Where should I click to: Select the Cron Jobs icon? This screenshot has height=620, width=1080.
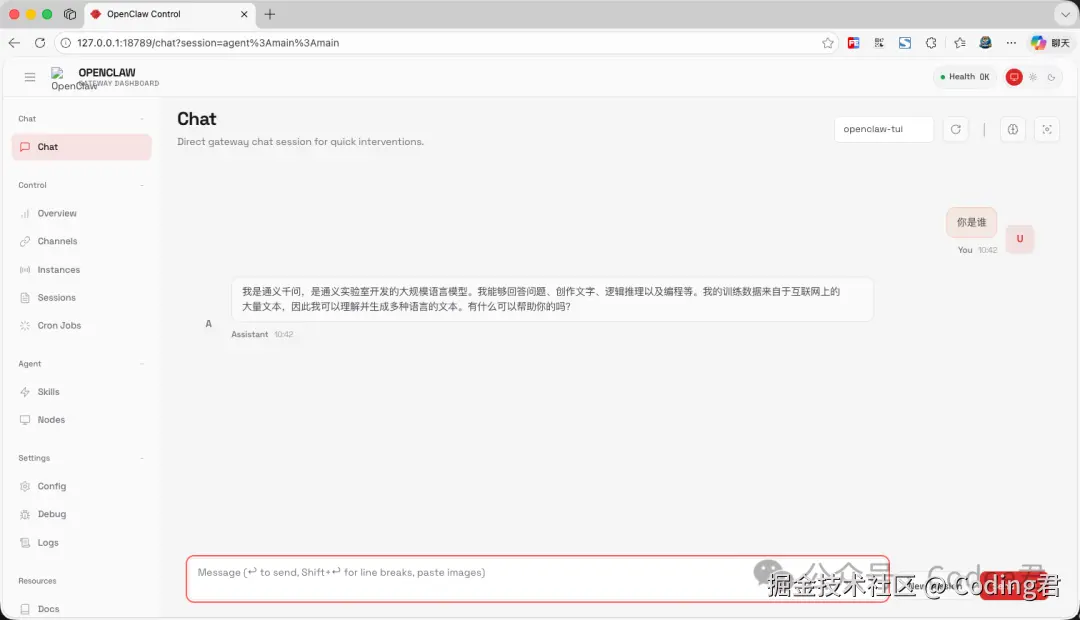pos(25,325)
